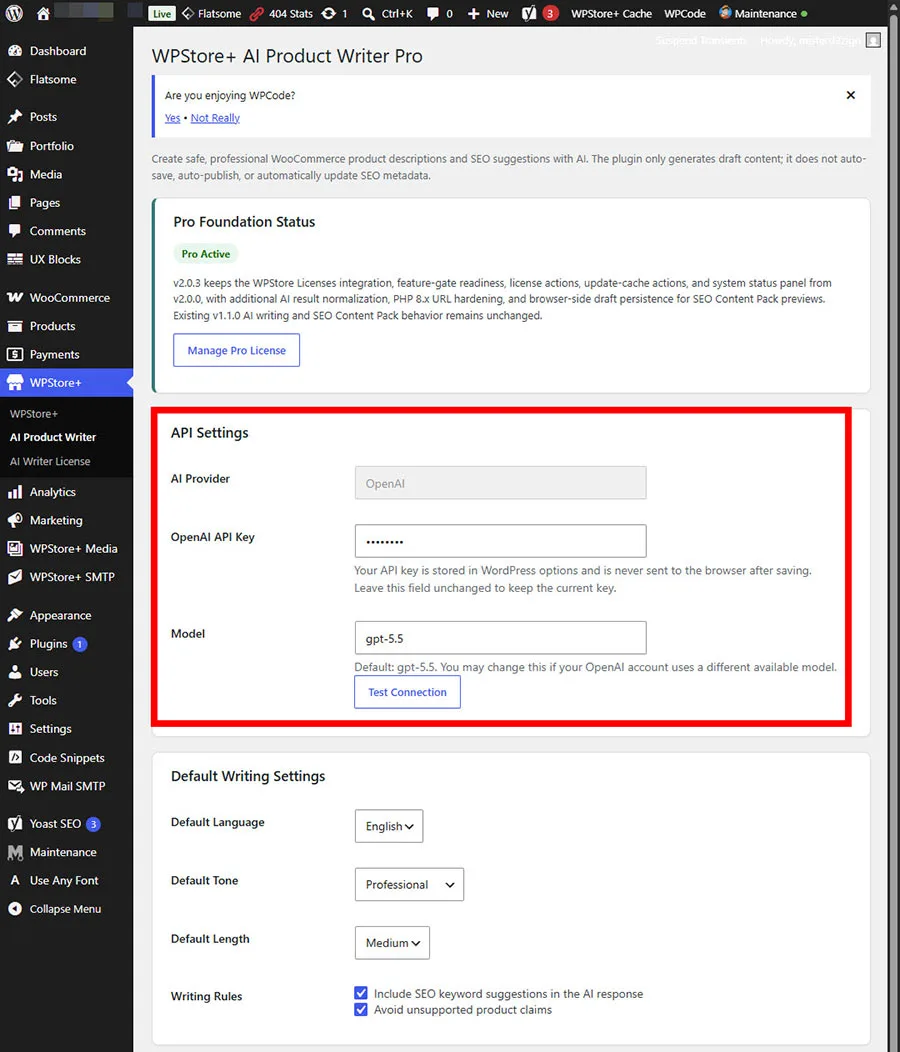Image resolution: width=900 pixels, height=1052 pixels.
Task: Click the Live status badge
Action: point(162,13)
